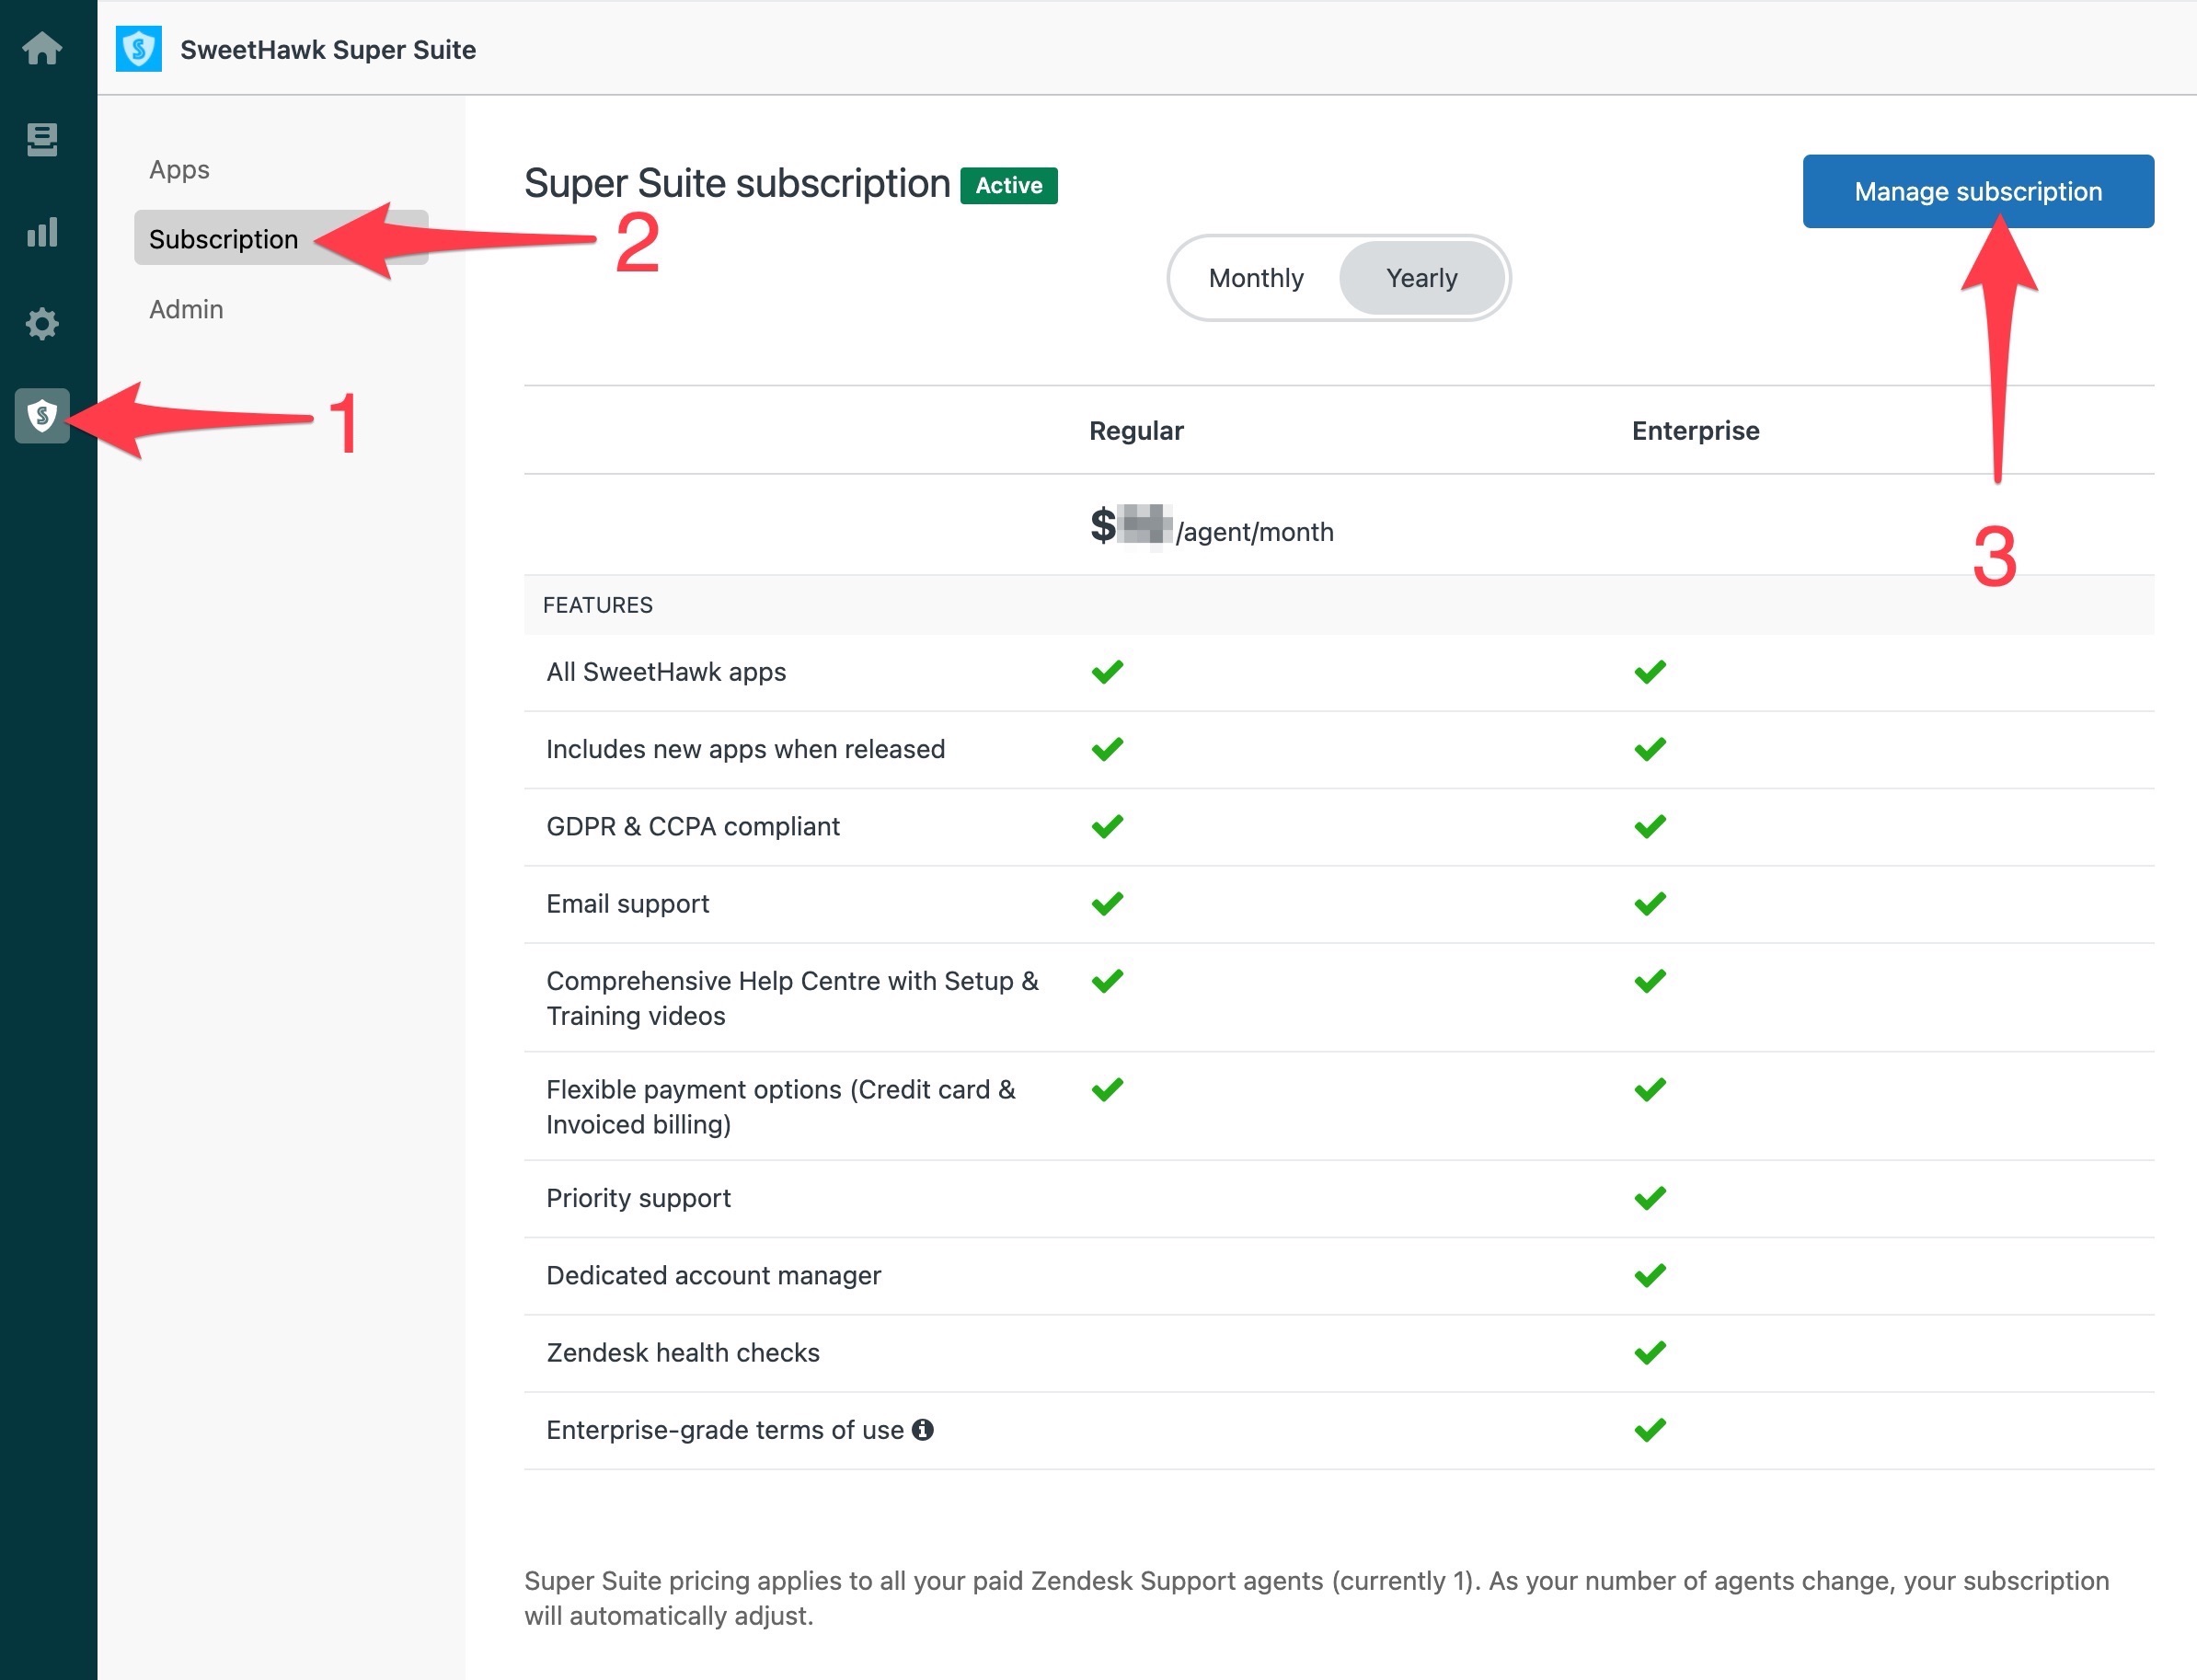This screenshot has height=1680, width=2197.
Task: Click the Regular plan column header
Action: [x=1136, y=431]
